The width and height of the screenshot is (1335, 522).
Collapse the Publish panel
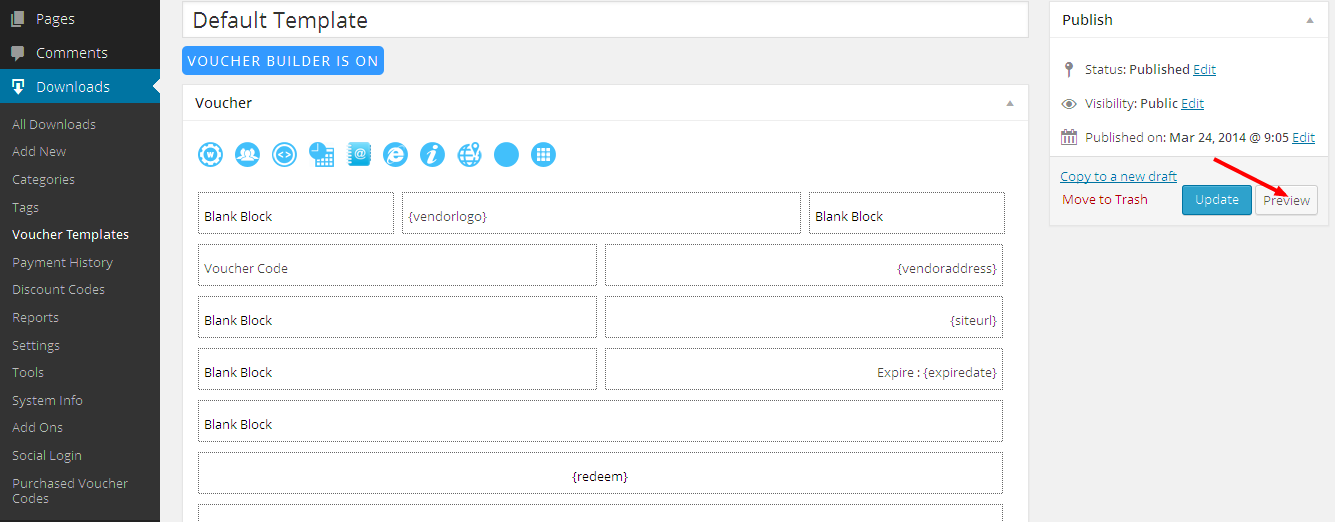click(1309, 20)
